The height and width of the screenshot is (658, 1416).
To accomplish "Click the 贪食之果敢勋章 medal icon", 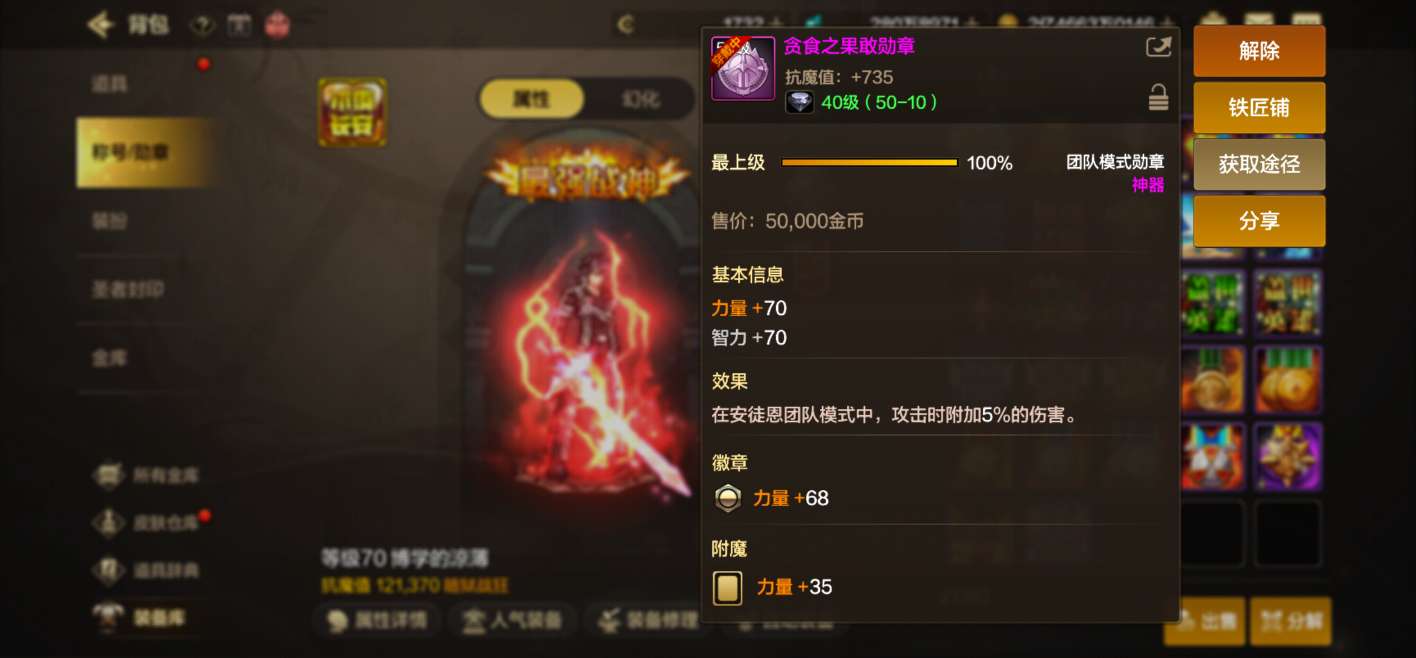I will [743, 69].
